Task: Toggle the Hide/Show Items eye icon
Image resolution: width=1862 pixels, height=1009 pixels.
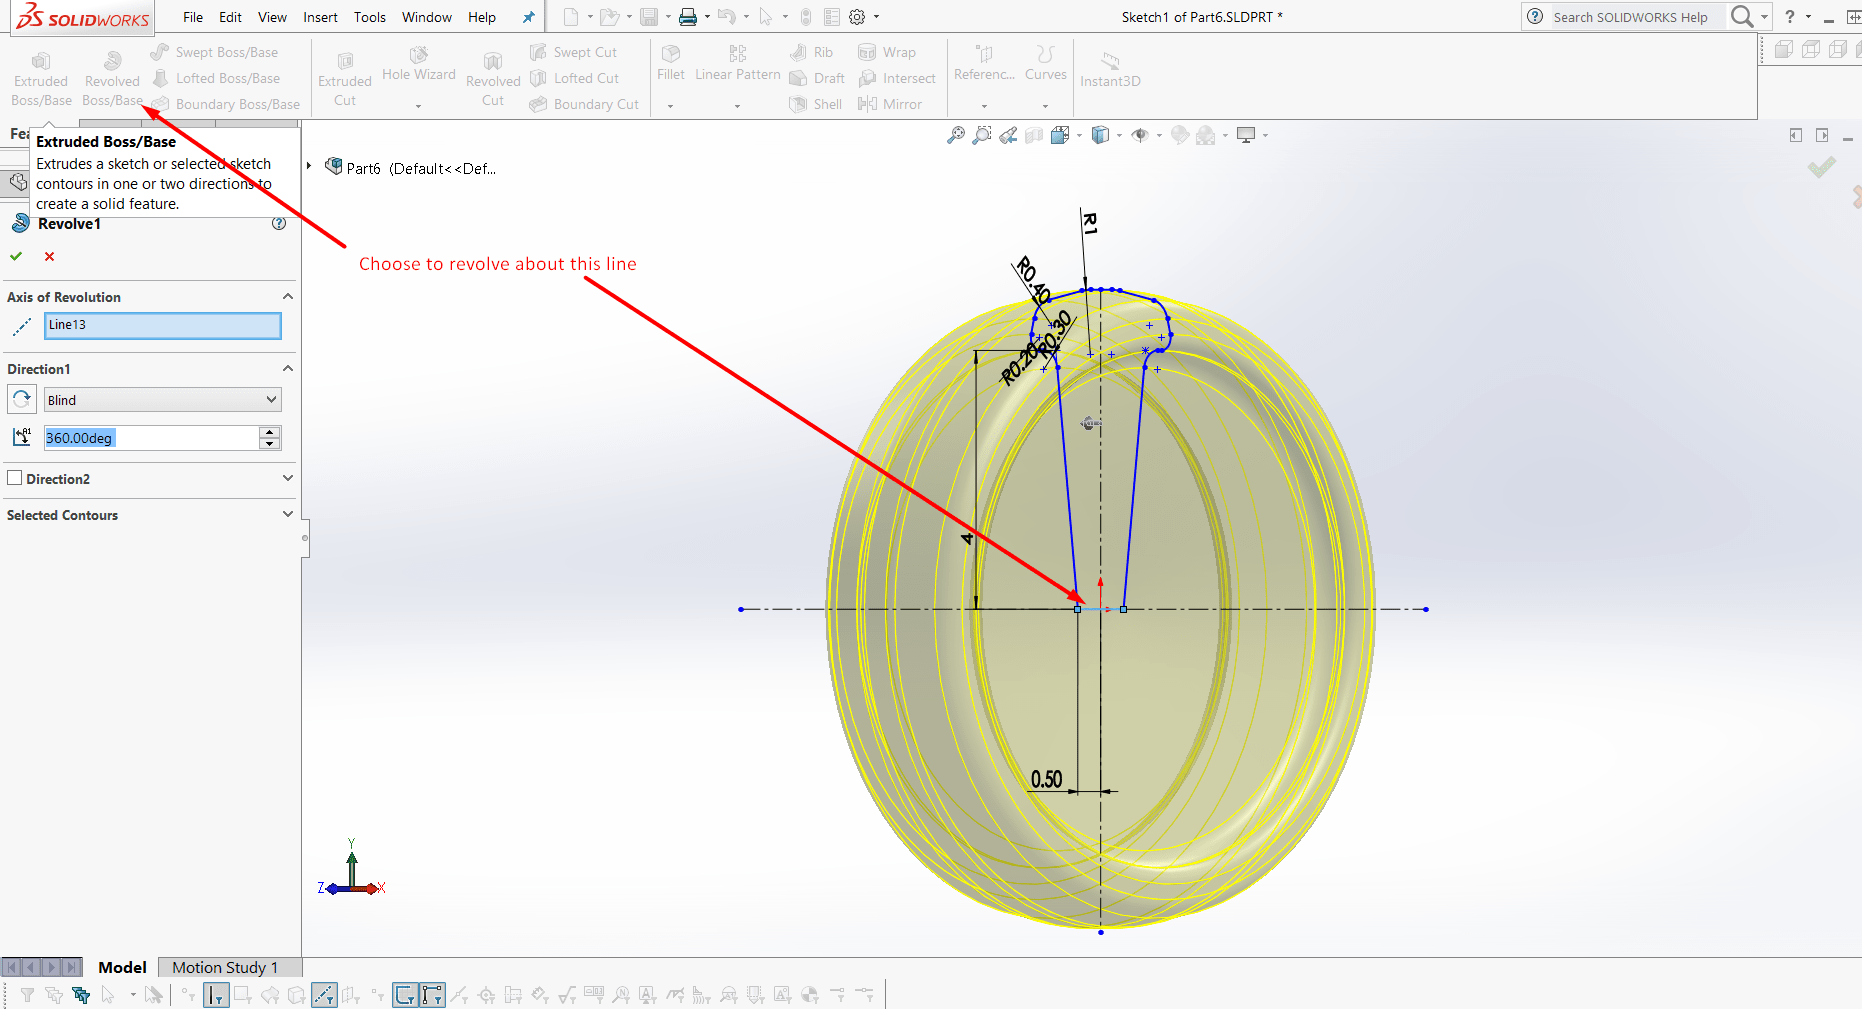Action: pyautogui.click(x=1139, y=135)
